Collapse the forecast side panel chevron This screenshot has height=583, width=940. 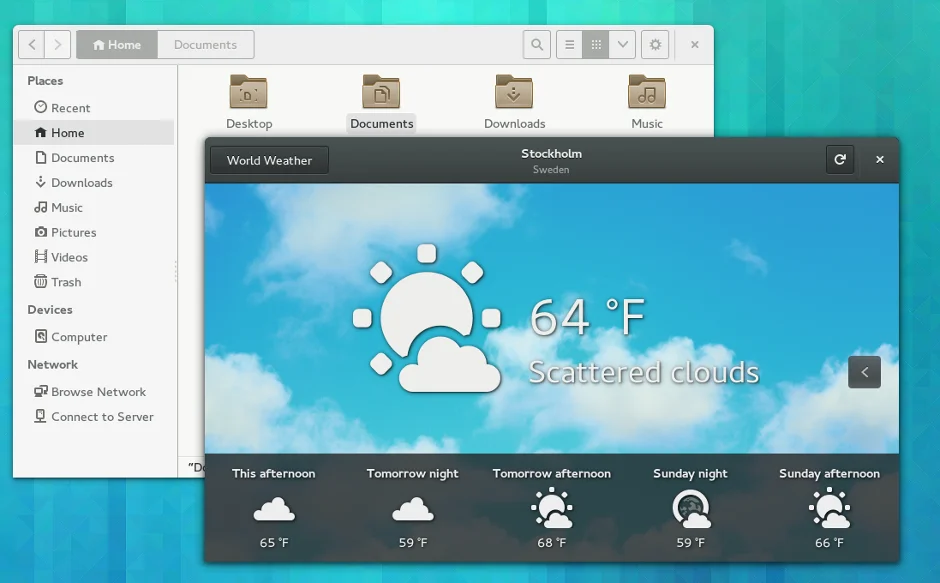(x=864, y=372)
